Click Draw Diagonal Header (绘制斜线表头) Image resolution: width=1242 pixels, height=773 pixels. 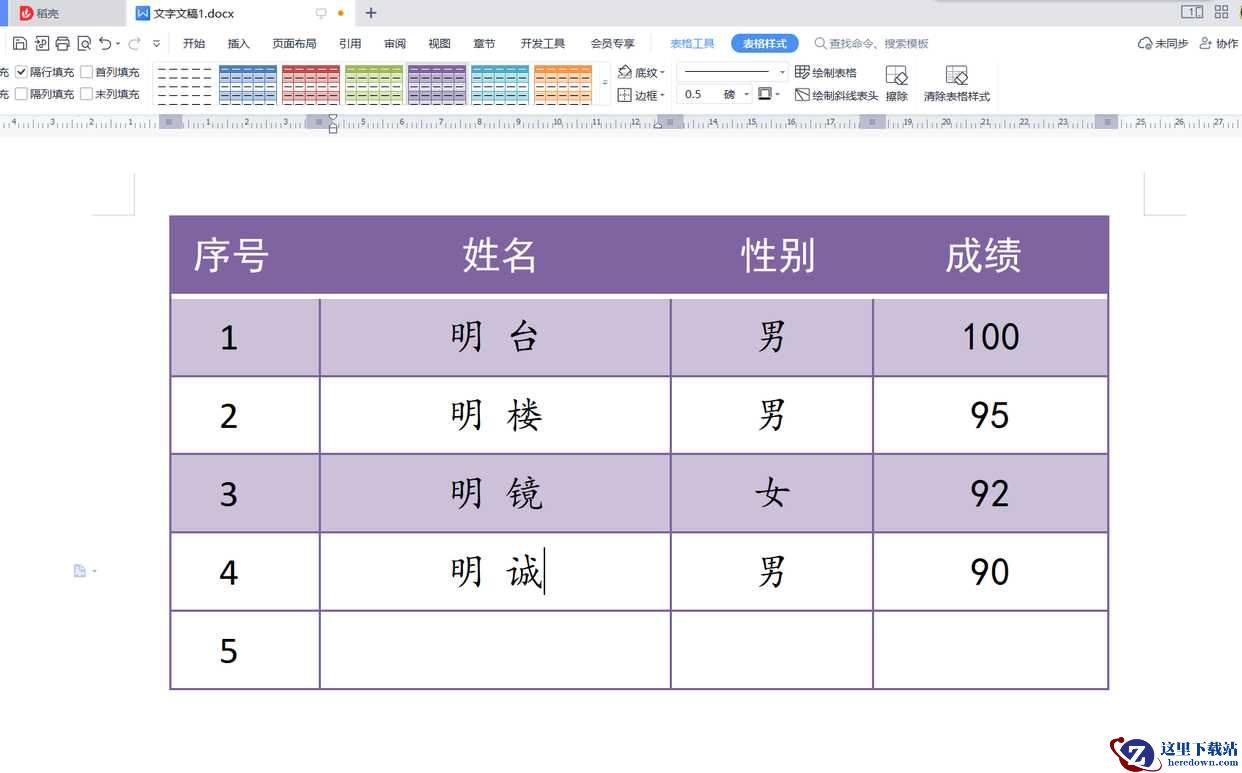click(836, 95)
